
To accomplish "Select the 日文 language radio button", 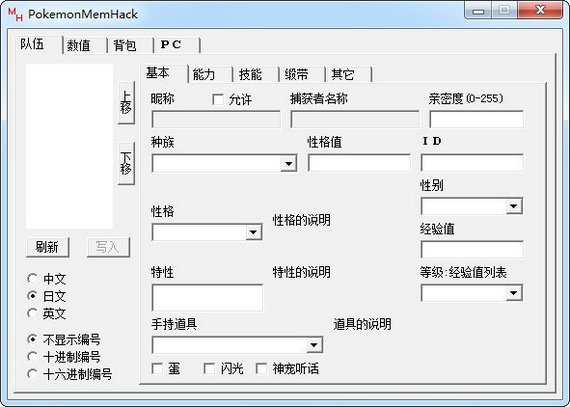I will point(47,296).
